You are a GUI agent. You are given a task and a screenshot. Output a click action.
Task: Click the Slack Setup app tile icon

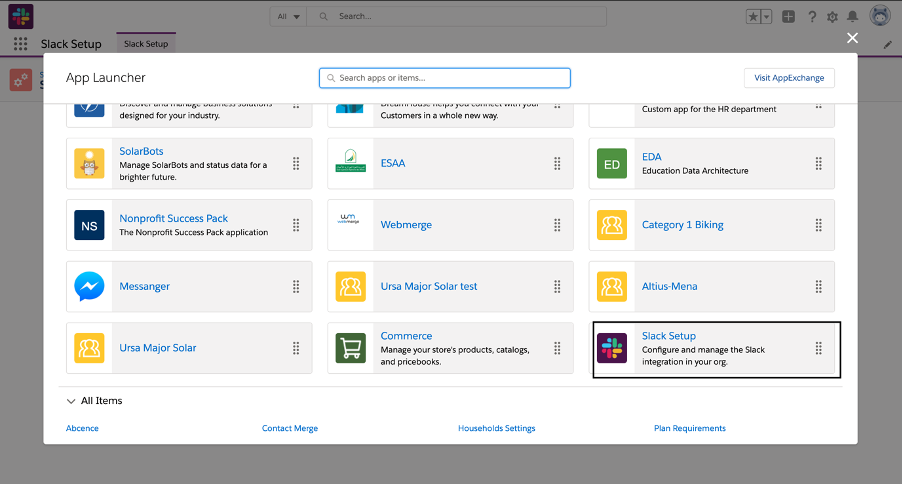tap(611, 348)
